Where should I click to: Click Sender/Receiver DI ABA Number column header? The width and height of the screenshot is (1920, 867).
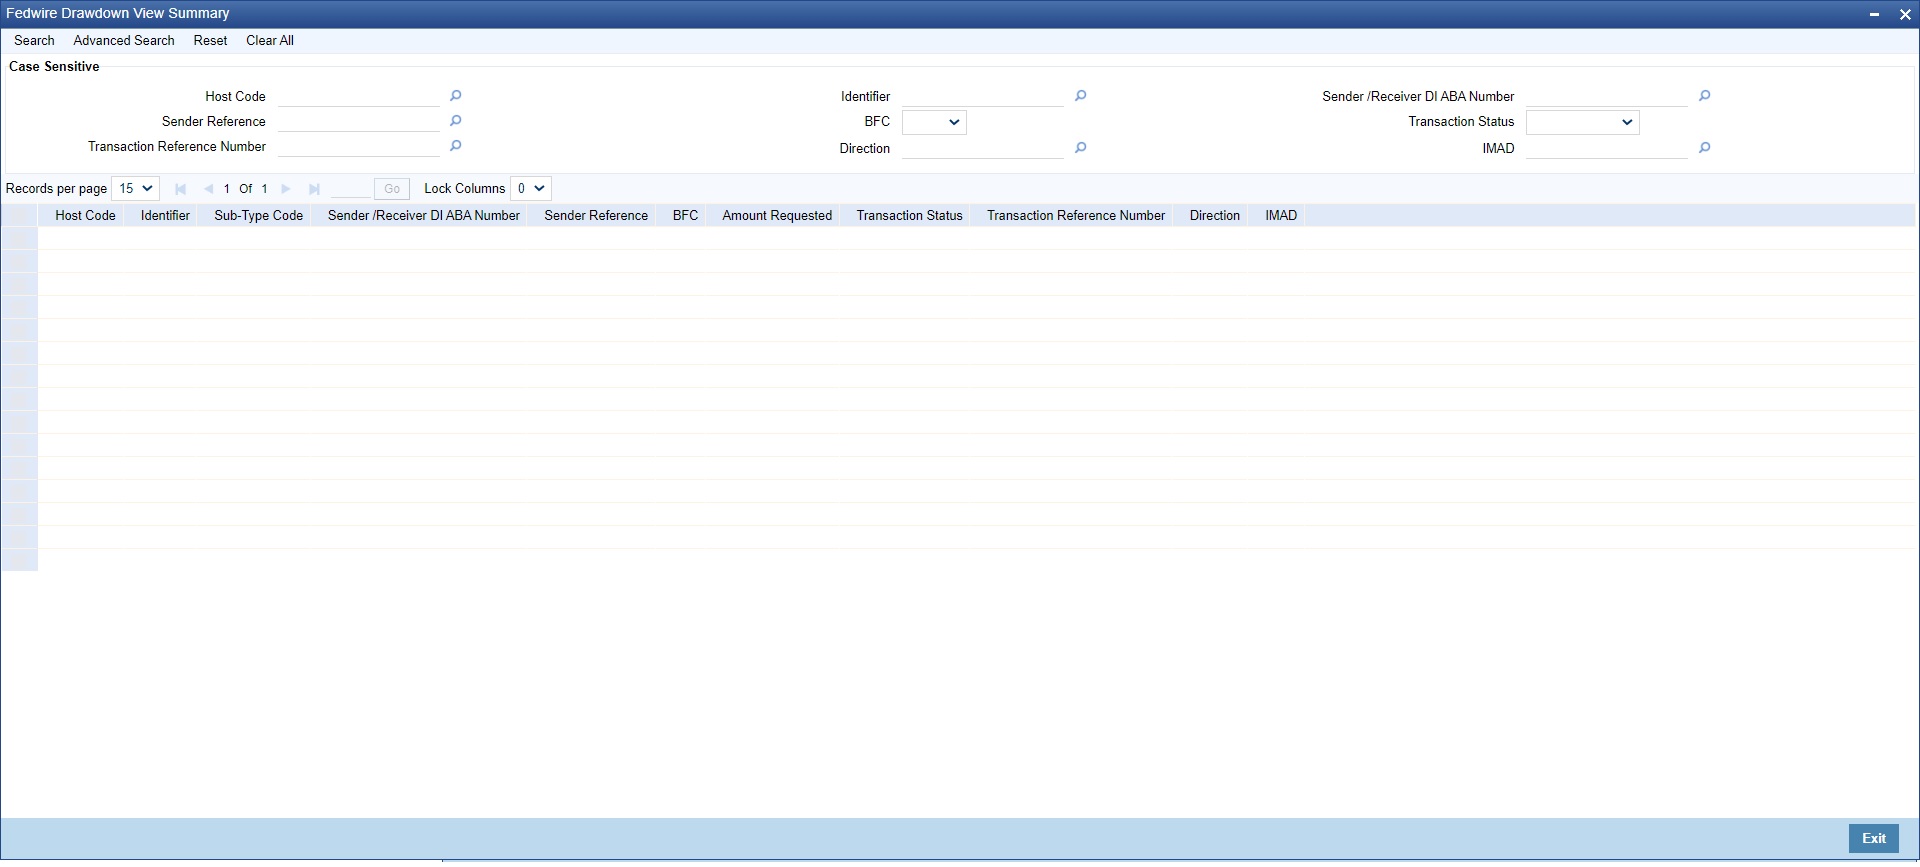424,216
